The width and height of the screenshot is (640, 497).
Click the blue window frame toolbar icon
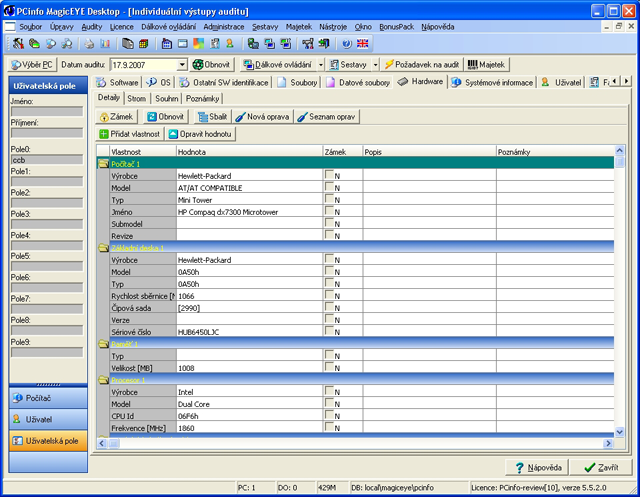(182, 43)
